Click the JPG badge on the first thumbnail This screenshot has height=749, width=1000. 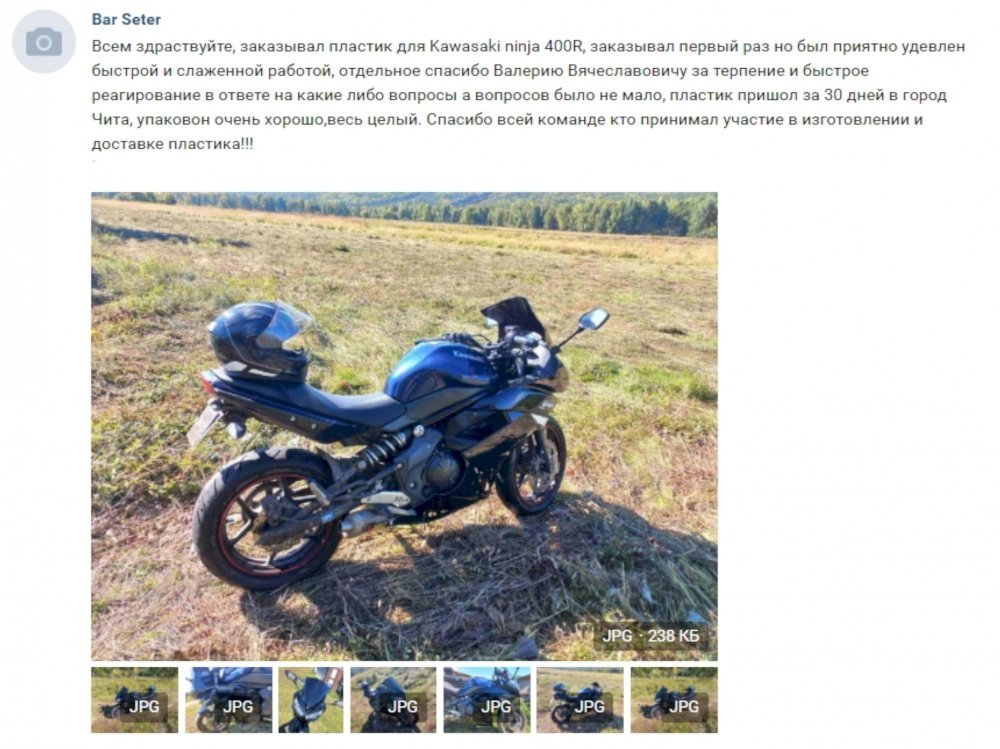click(143, 706)
